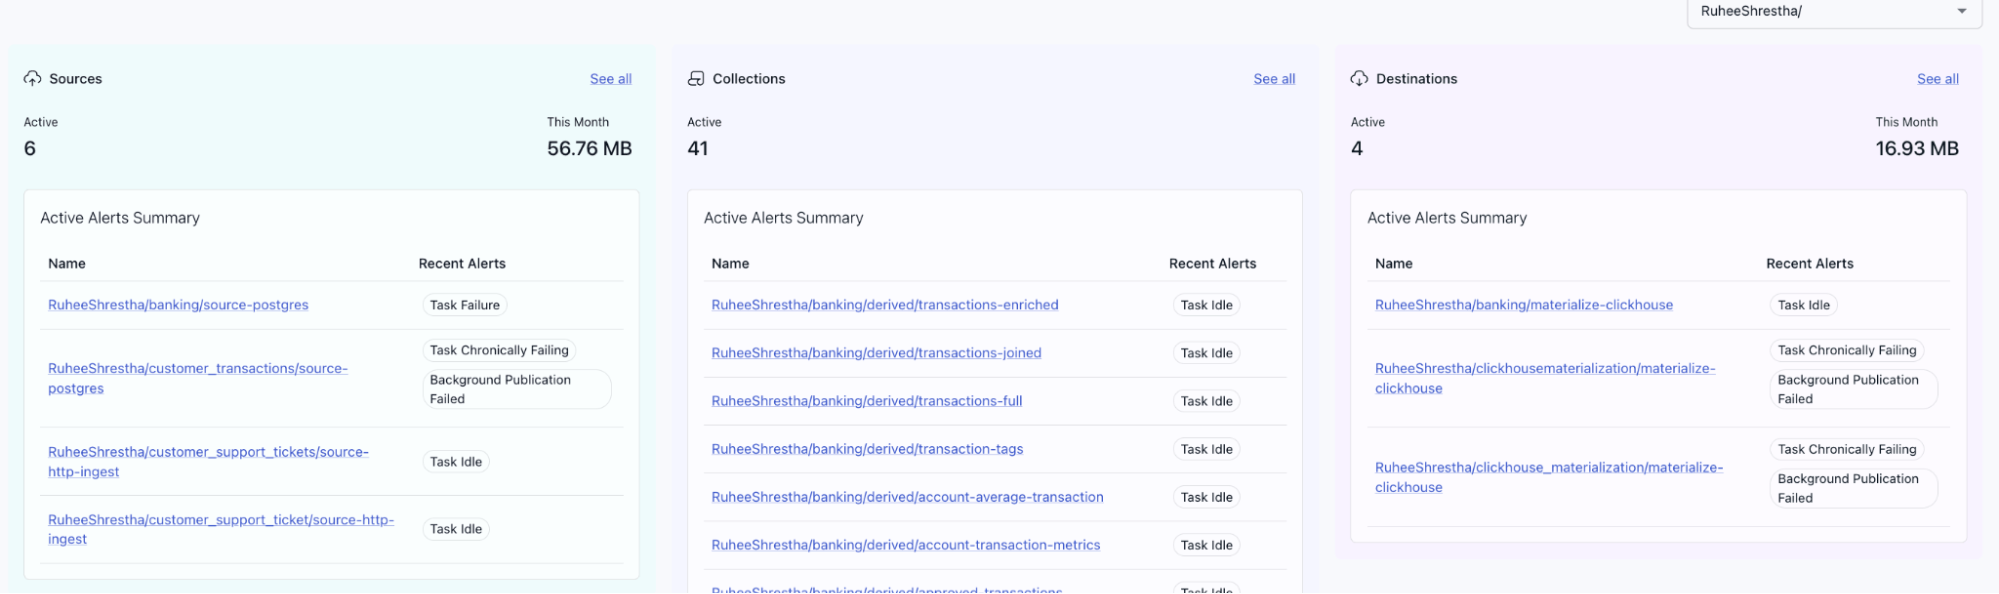Click Background Publication Failed chip for clickhouse_materialization

pos(1854,488)
